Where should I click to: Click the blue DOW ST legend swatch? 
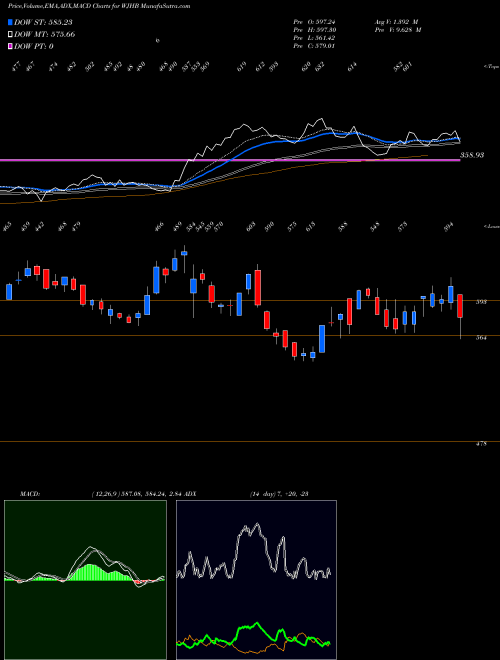tap(11, 22)
